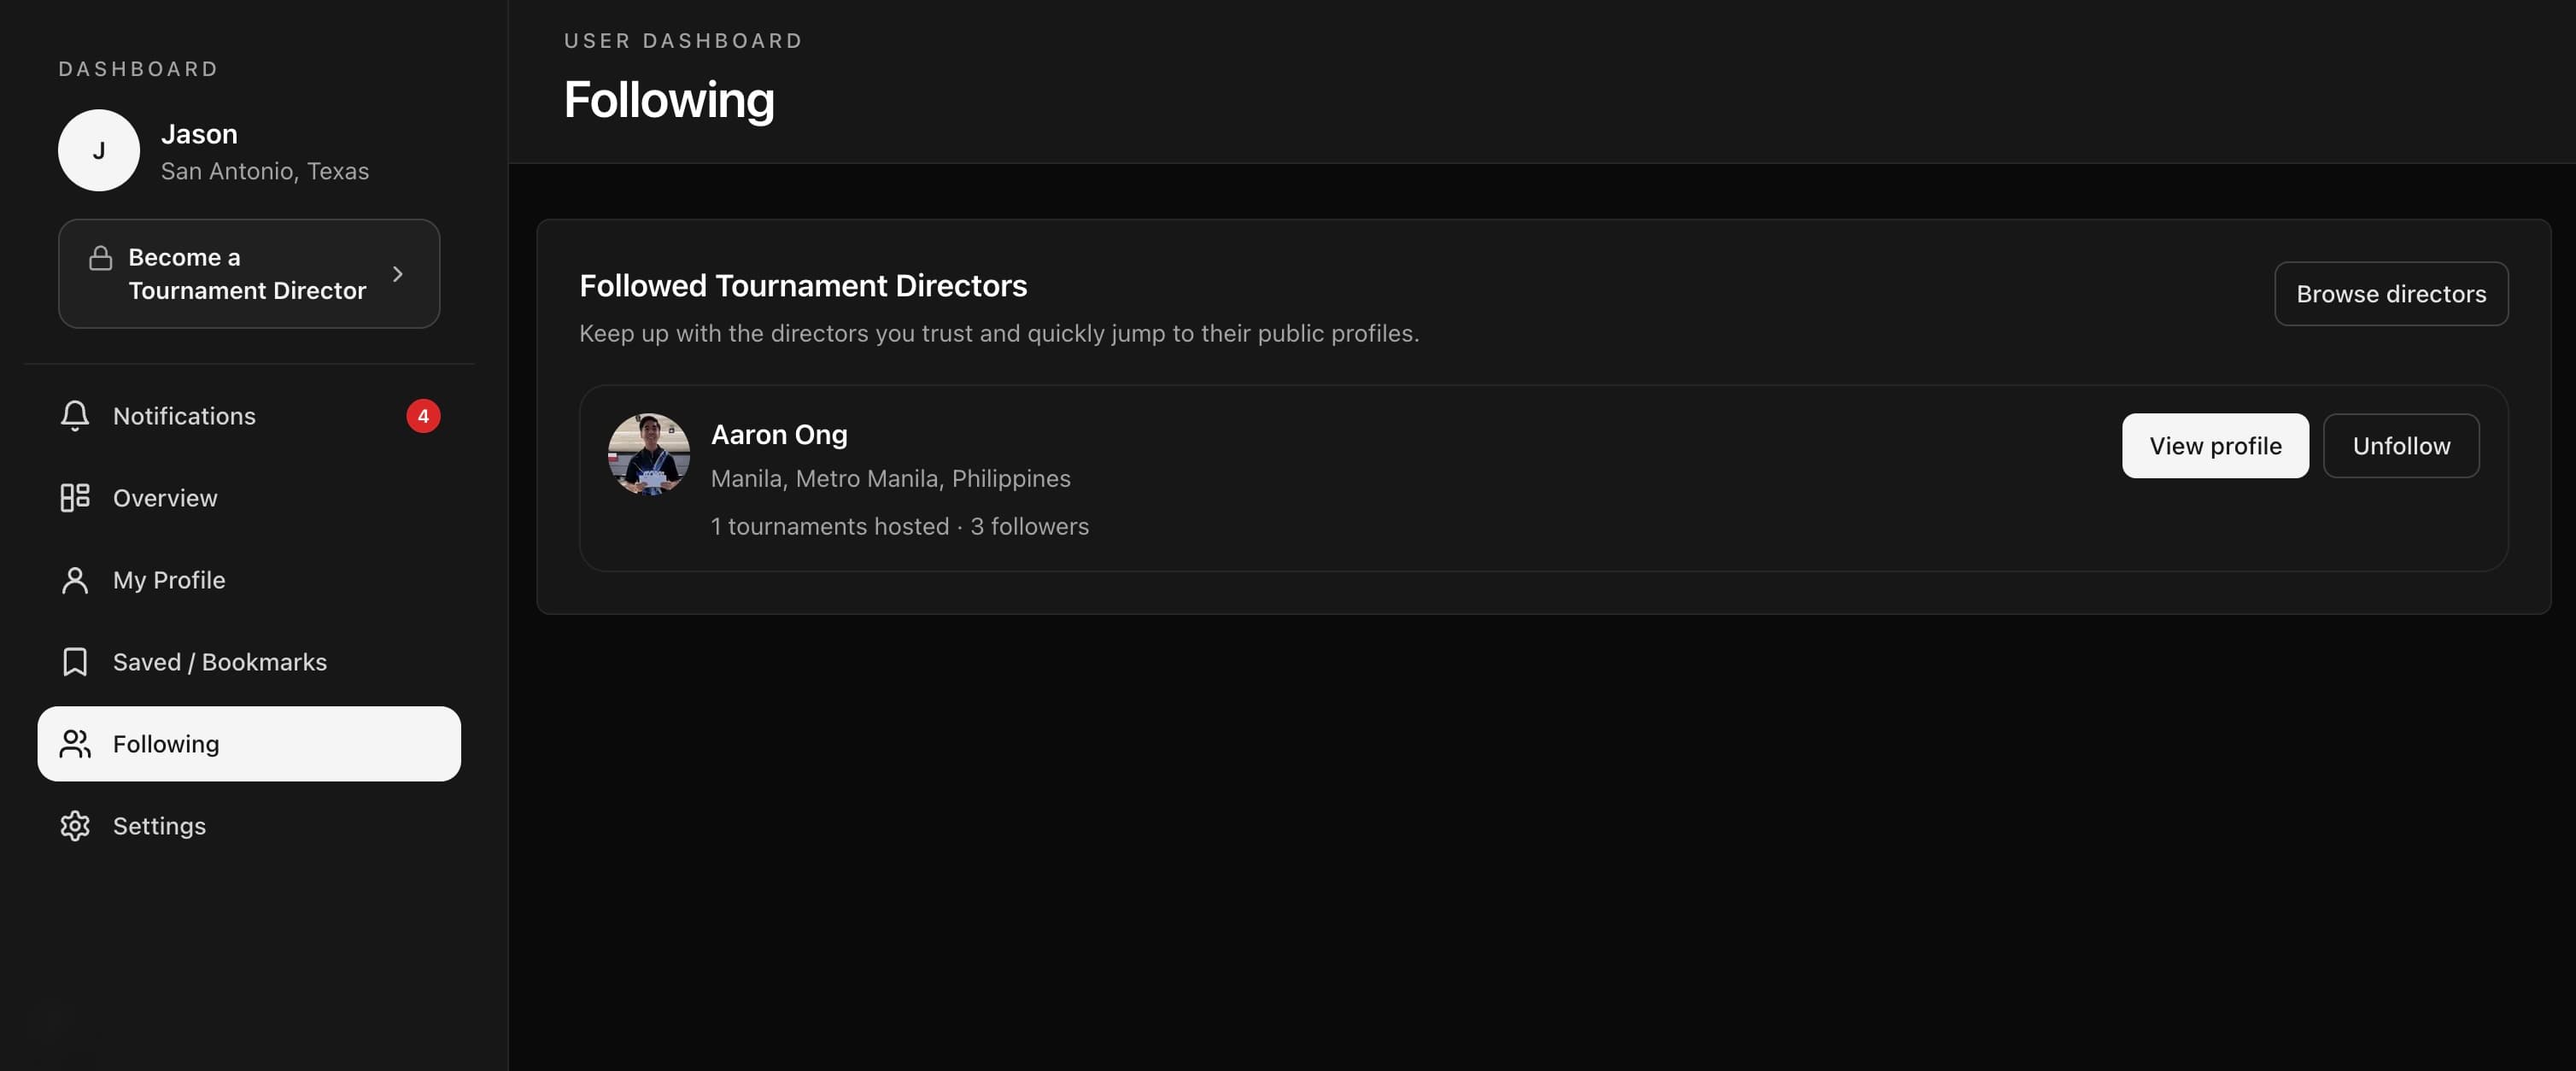Click 'Manila, Metro Manila, Philippines' text

(x=890, y=479)
